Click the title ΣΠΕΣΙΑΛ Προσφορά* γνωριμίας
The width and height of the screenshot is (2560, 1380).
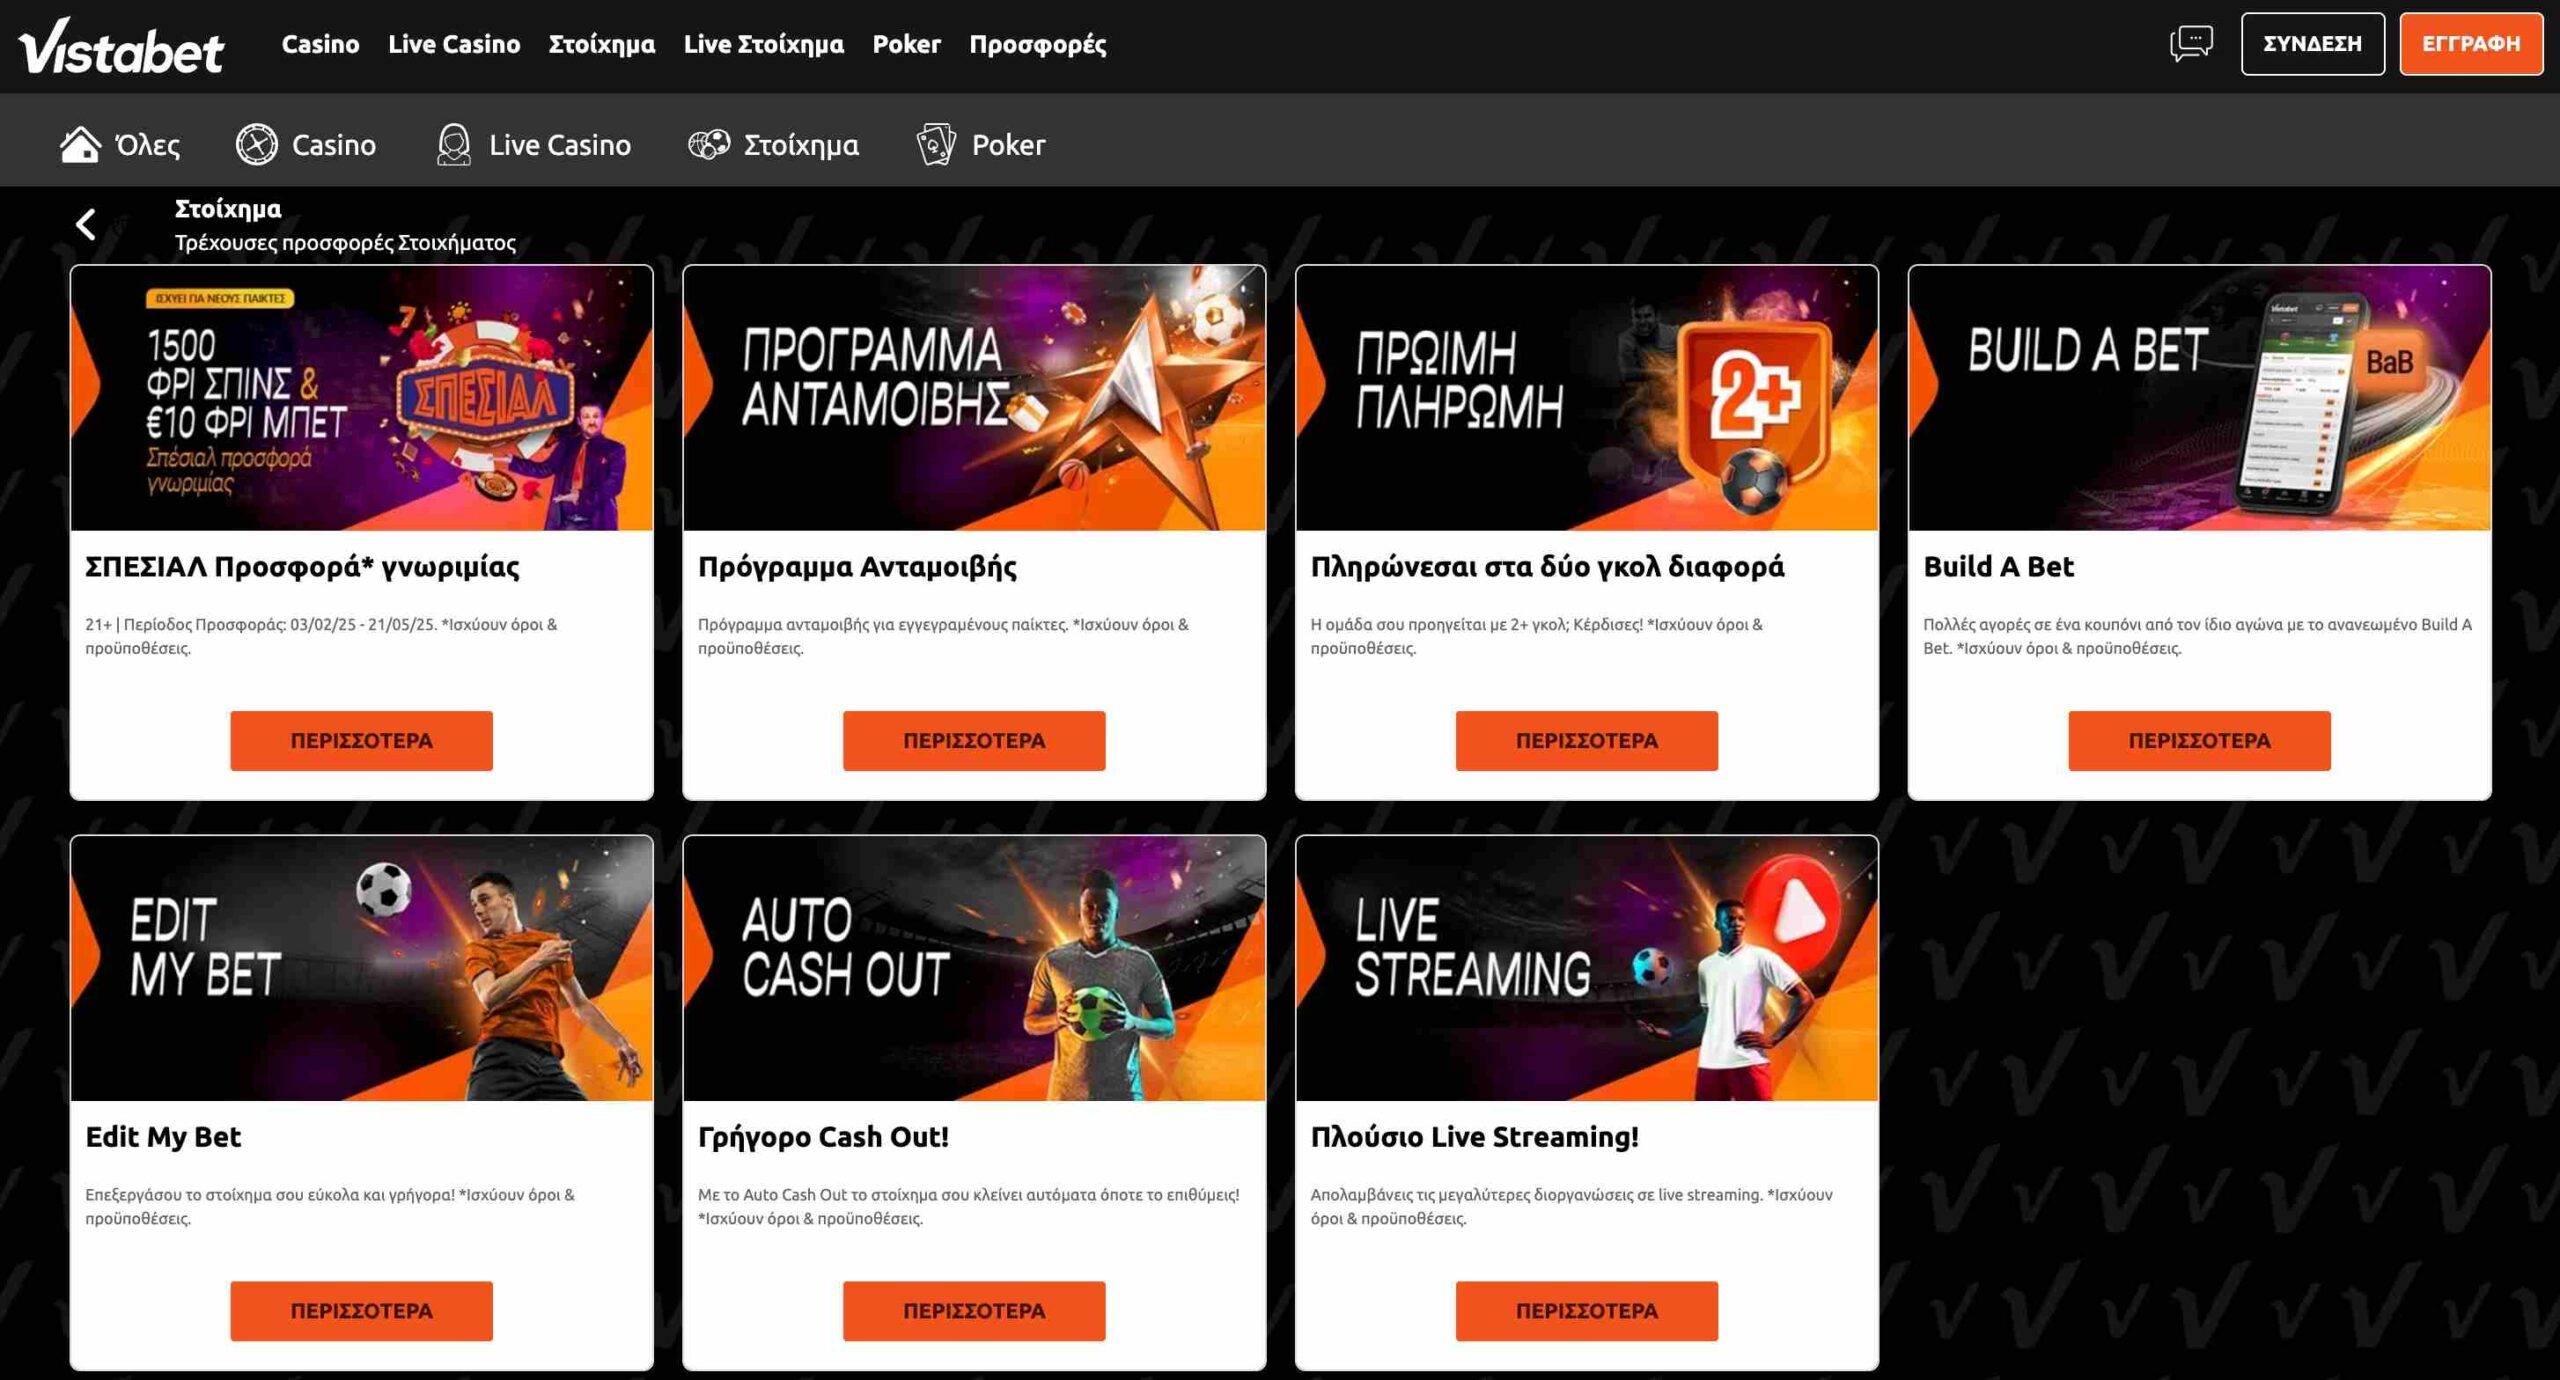302,567
